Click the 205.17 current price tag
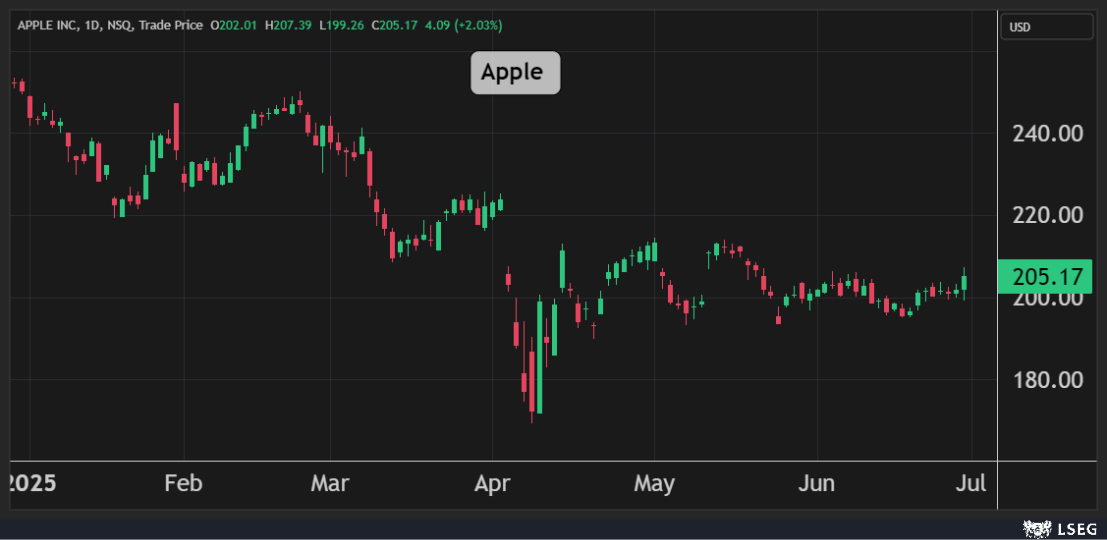Viewport: 1107px width, 540px height. click(1046, 277)
